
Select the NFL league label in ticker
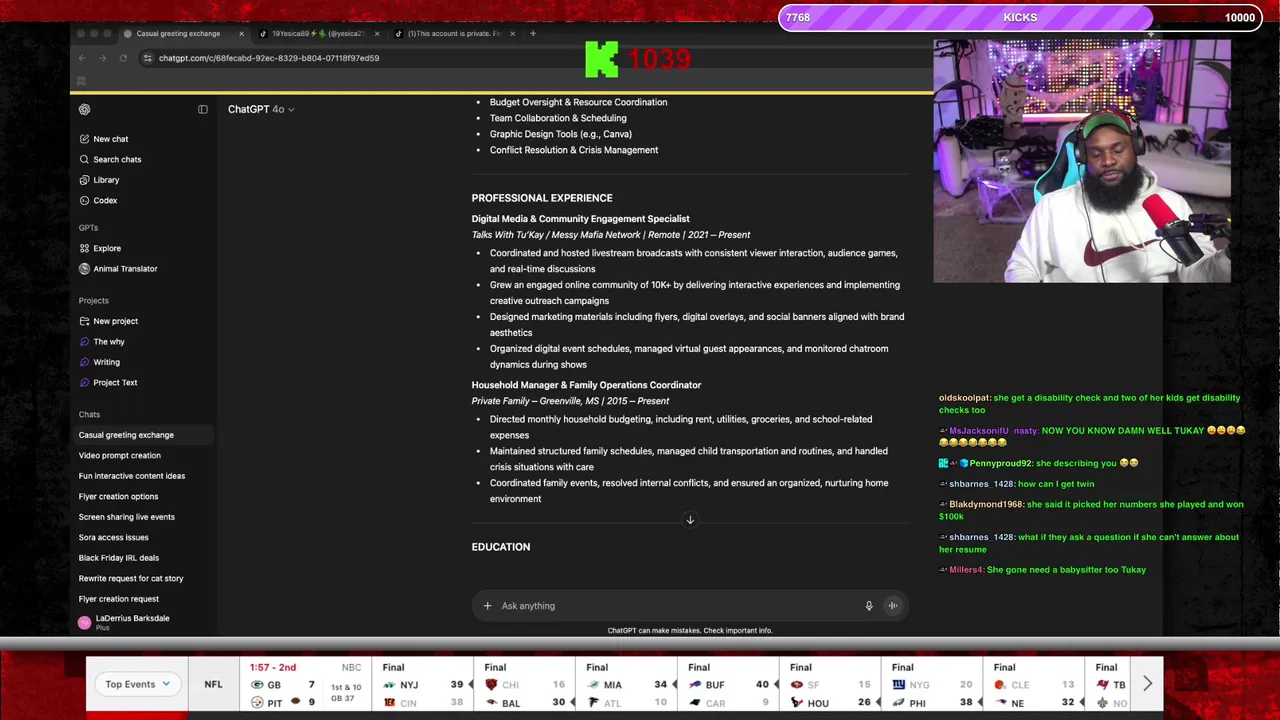[x=213, y=684]
